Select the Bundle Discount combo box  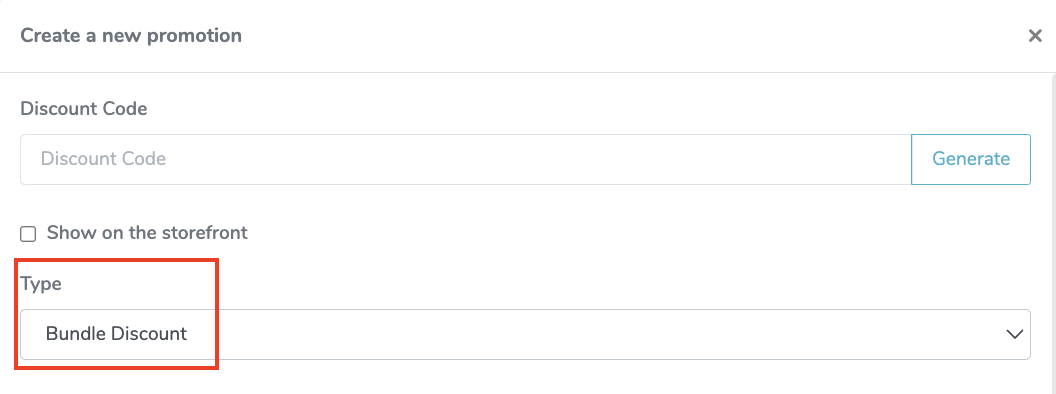(525, 334)
